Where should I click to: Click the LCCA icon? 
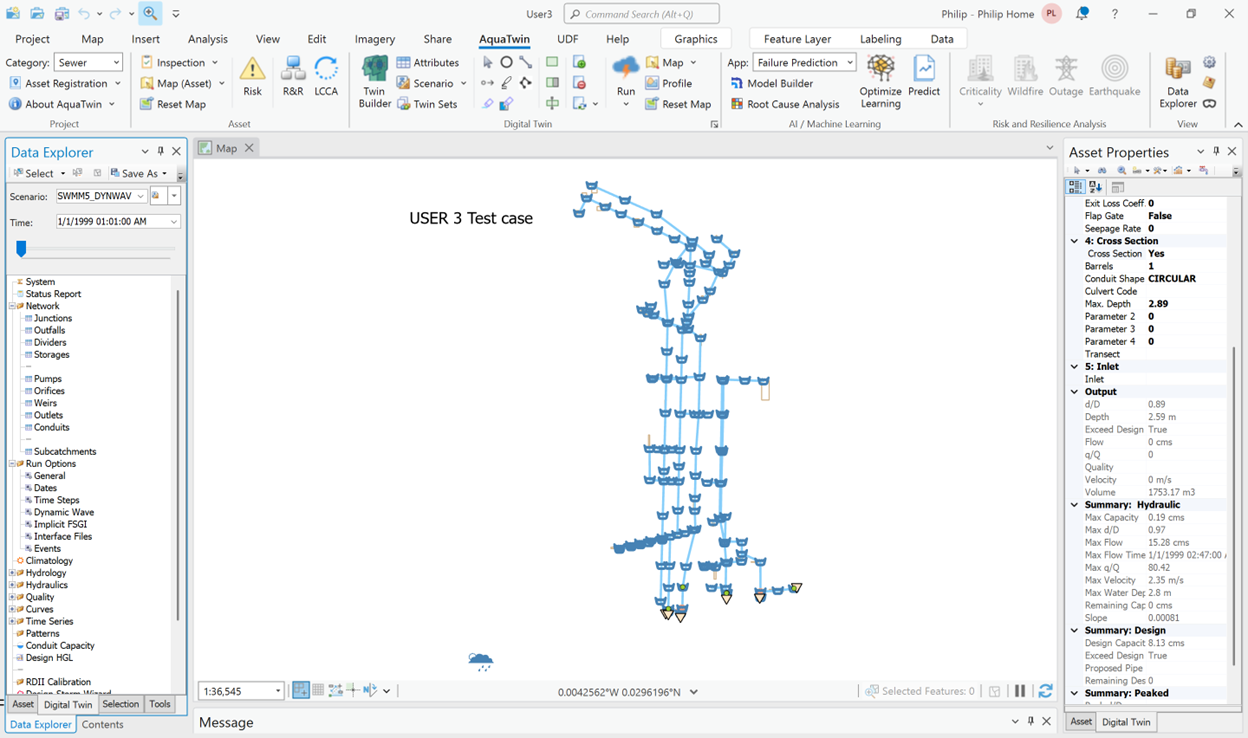coord(326,76)
